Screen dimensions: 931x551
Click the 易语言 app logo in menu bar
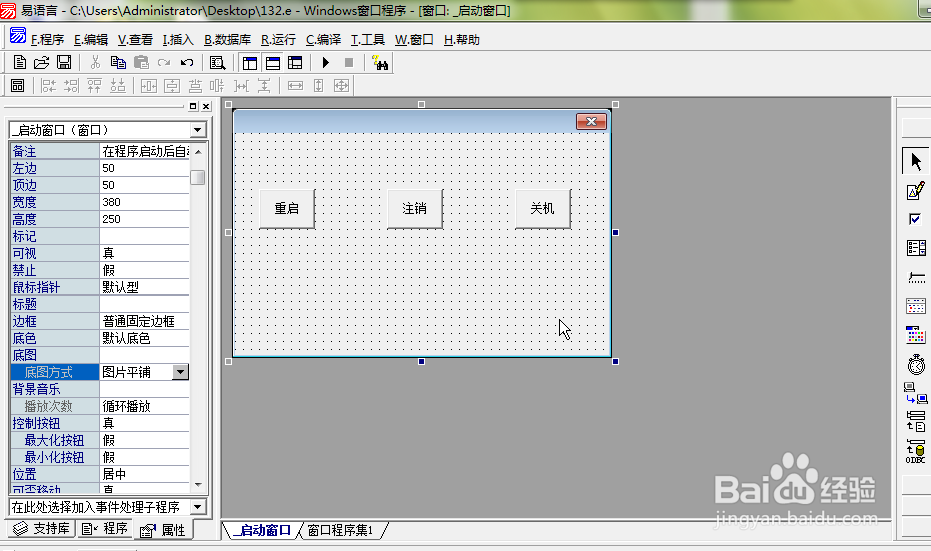tap(18, 36)
